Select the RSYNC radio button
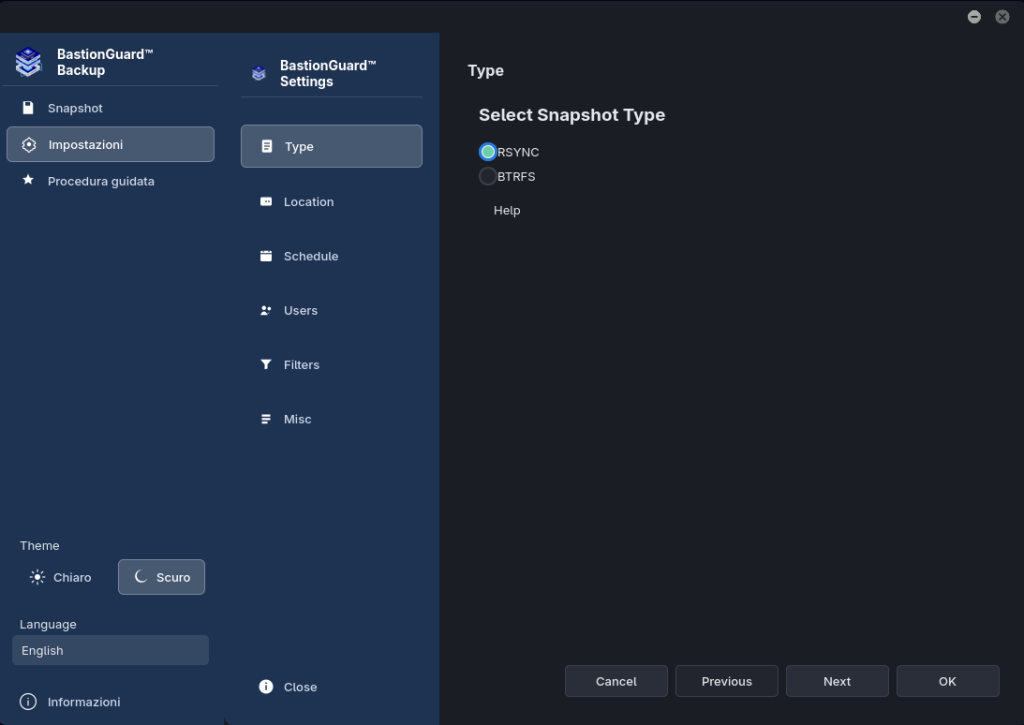Screen dimensions: 1024x725 pos(488,152)
